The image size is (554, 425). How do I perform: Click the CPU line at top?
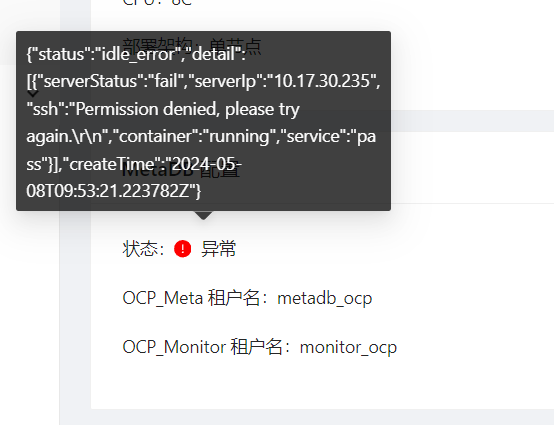(x=157, y=2)
